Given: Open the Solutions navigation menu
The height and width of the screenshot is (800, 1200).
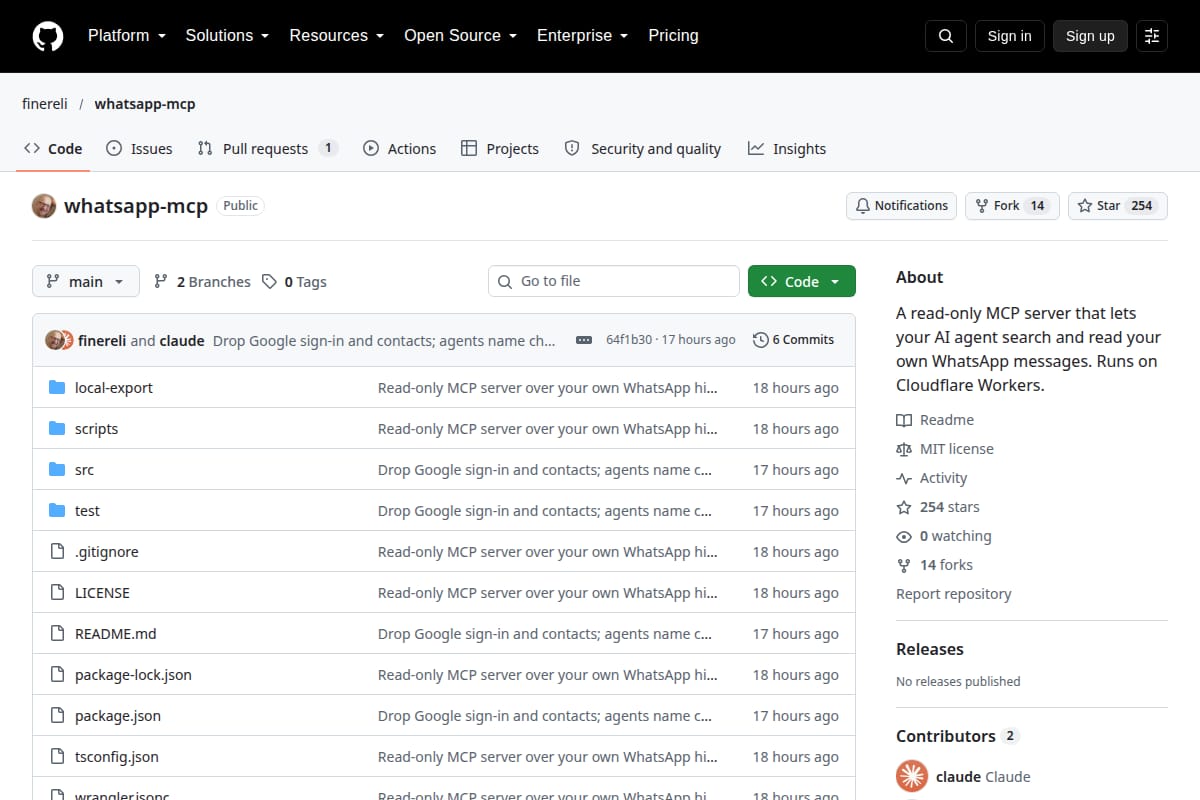Looking at the screenshot, I should pos(227,36).
